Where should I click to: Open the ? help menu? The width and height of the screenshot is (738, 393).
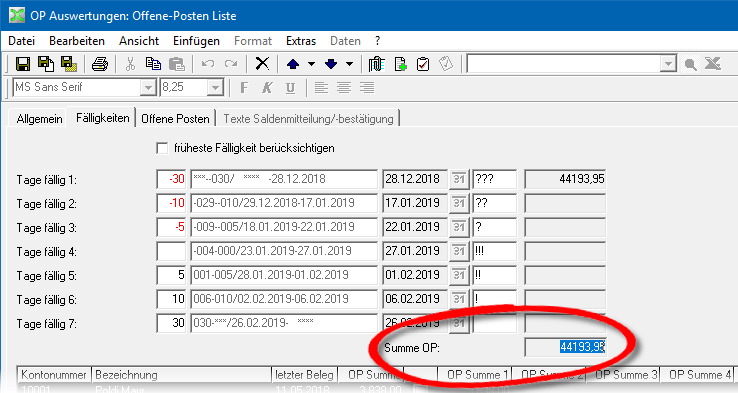click(377, 41)
